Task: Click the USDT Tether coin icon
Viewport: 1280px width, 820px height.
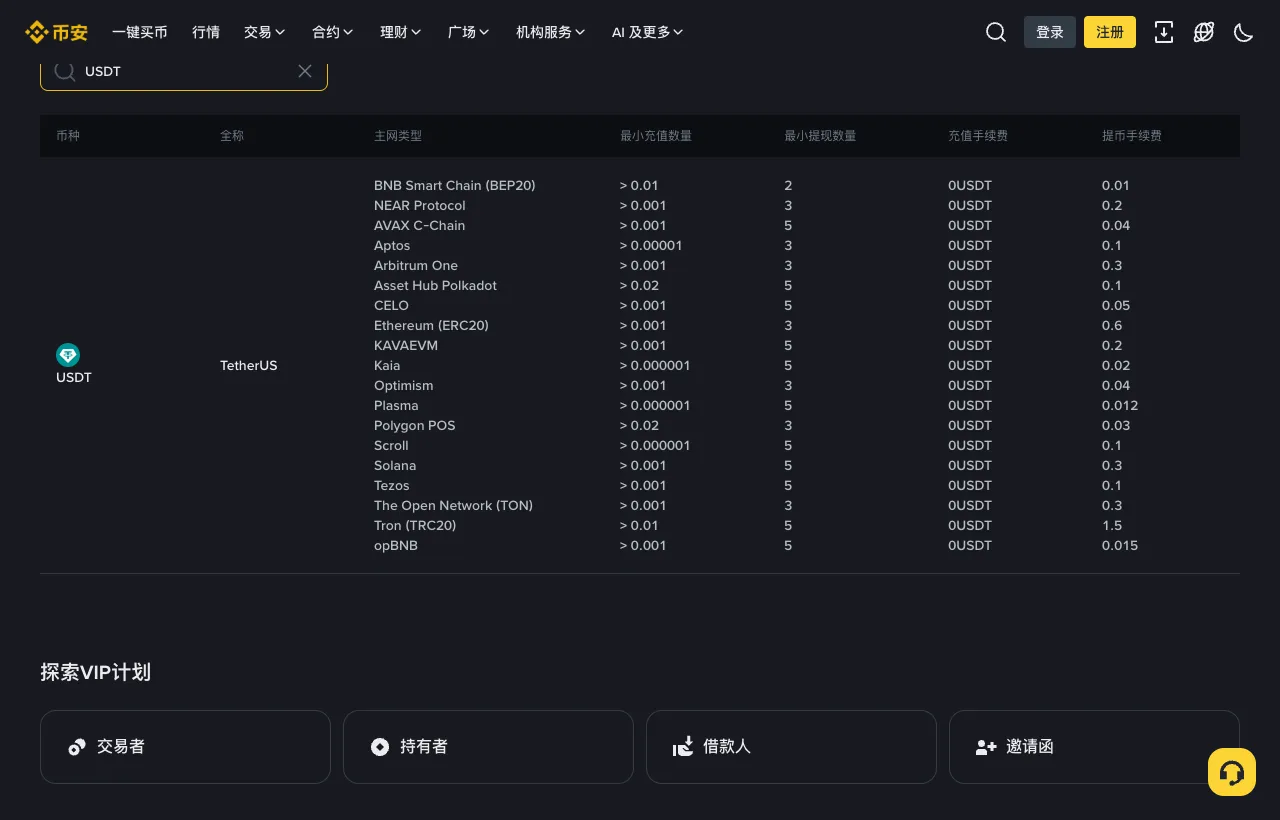Action: coord(68,355)
